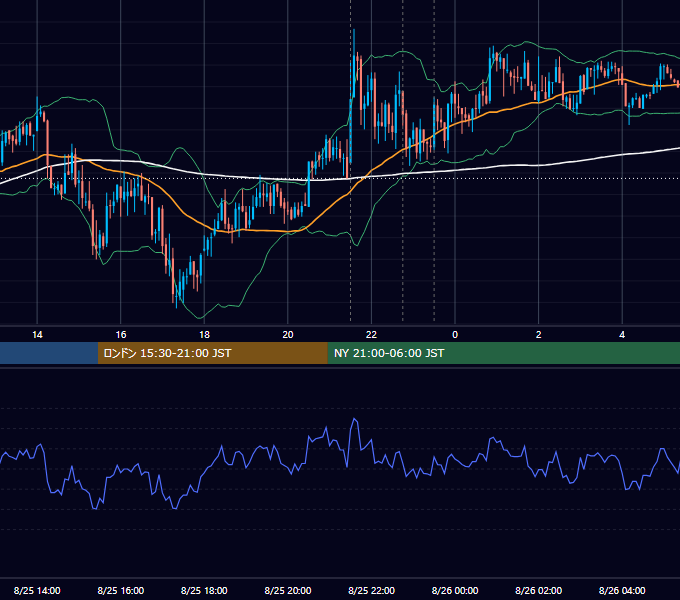
Task: Click the '8/26 02:00' date label
Action: point(539,590)
